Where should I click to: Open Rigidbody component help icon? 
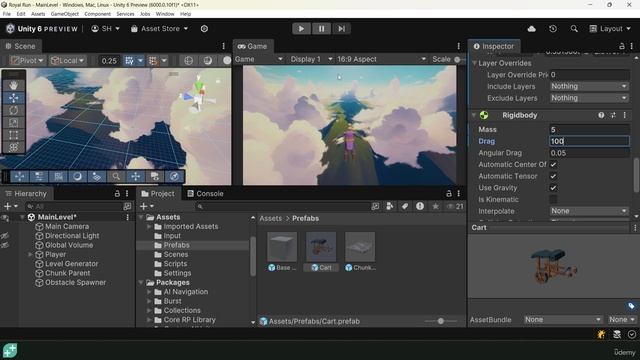click(x=601, y=116)
